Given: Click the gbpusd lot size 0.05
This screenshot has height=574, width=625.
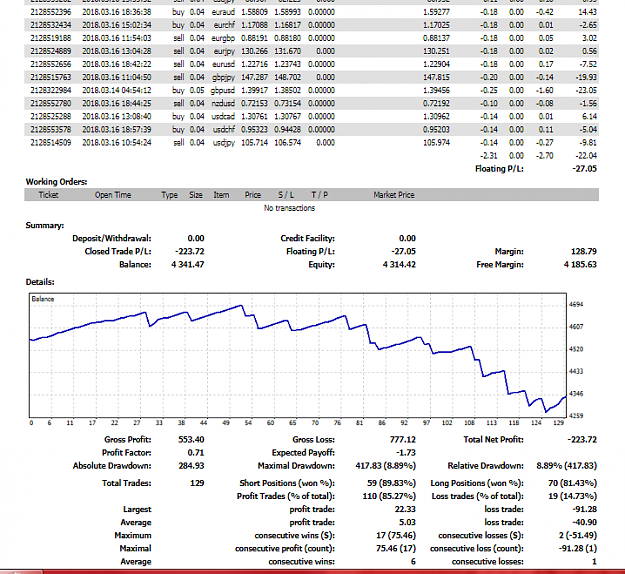Looking at the screenshot, I should pyautogui.click(x=197, y=90).
